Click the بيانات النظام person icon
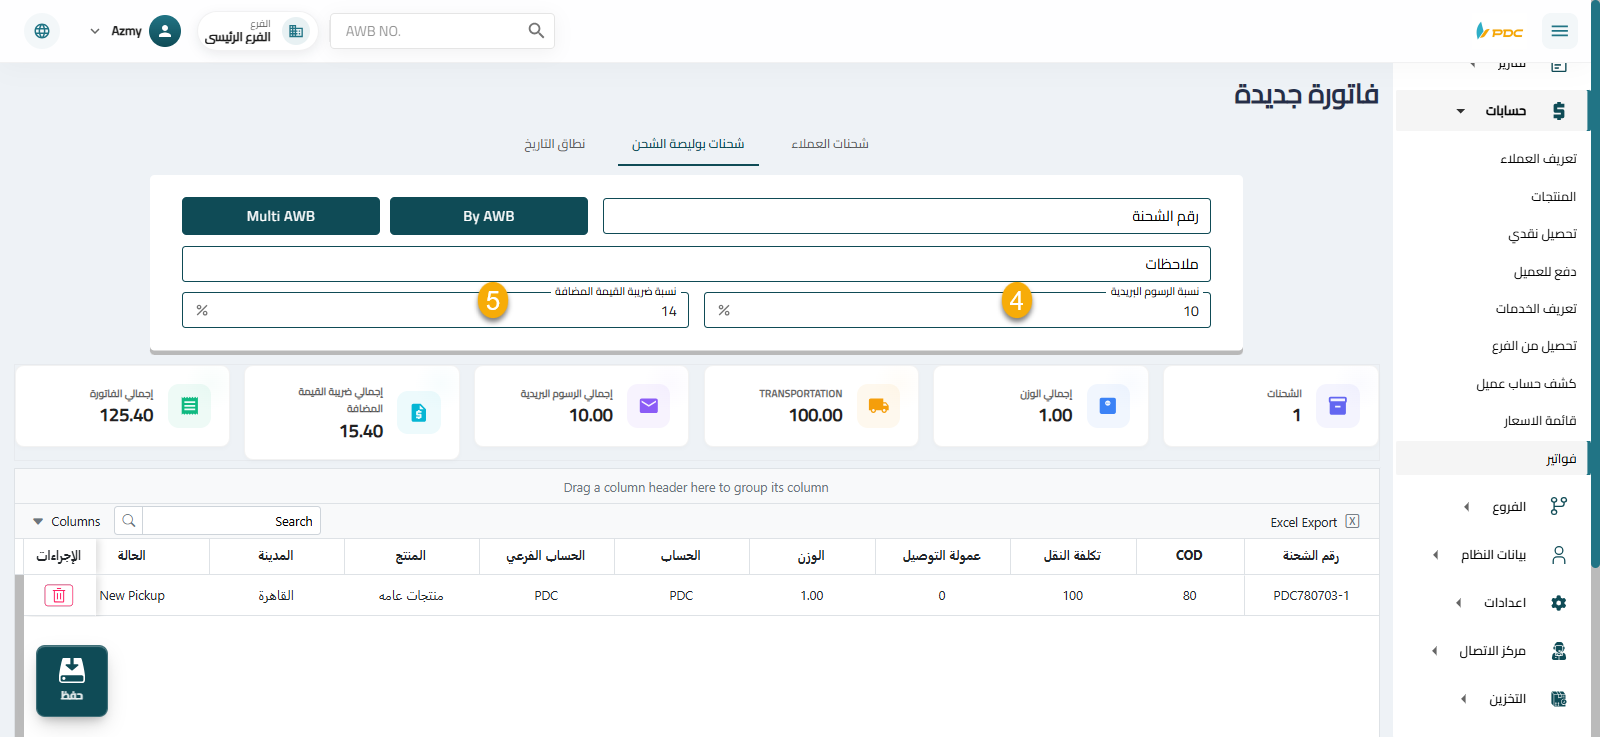1600x737 pixels. click(x=1558, y=555)
